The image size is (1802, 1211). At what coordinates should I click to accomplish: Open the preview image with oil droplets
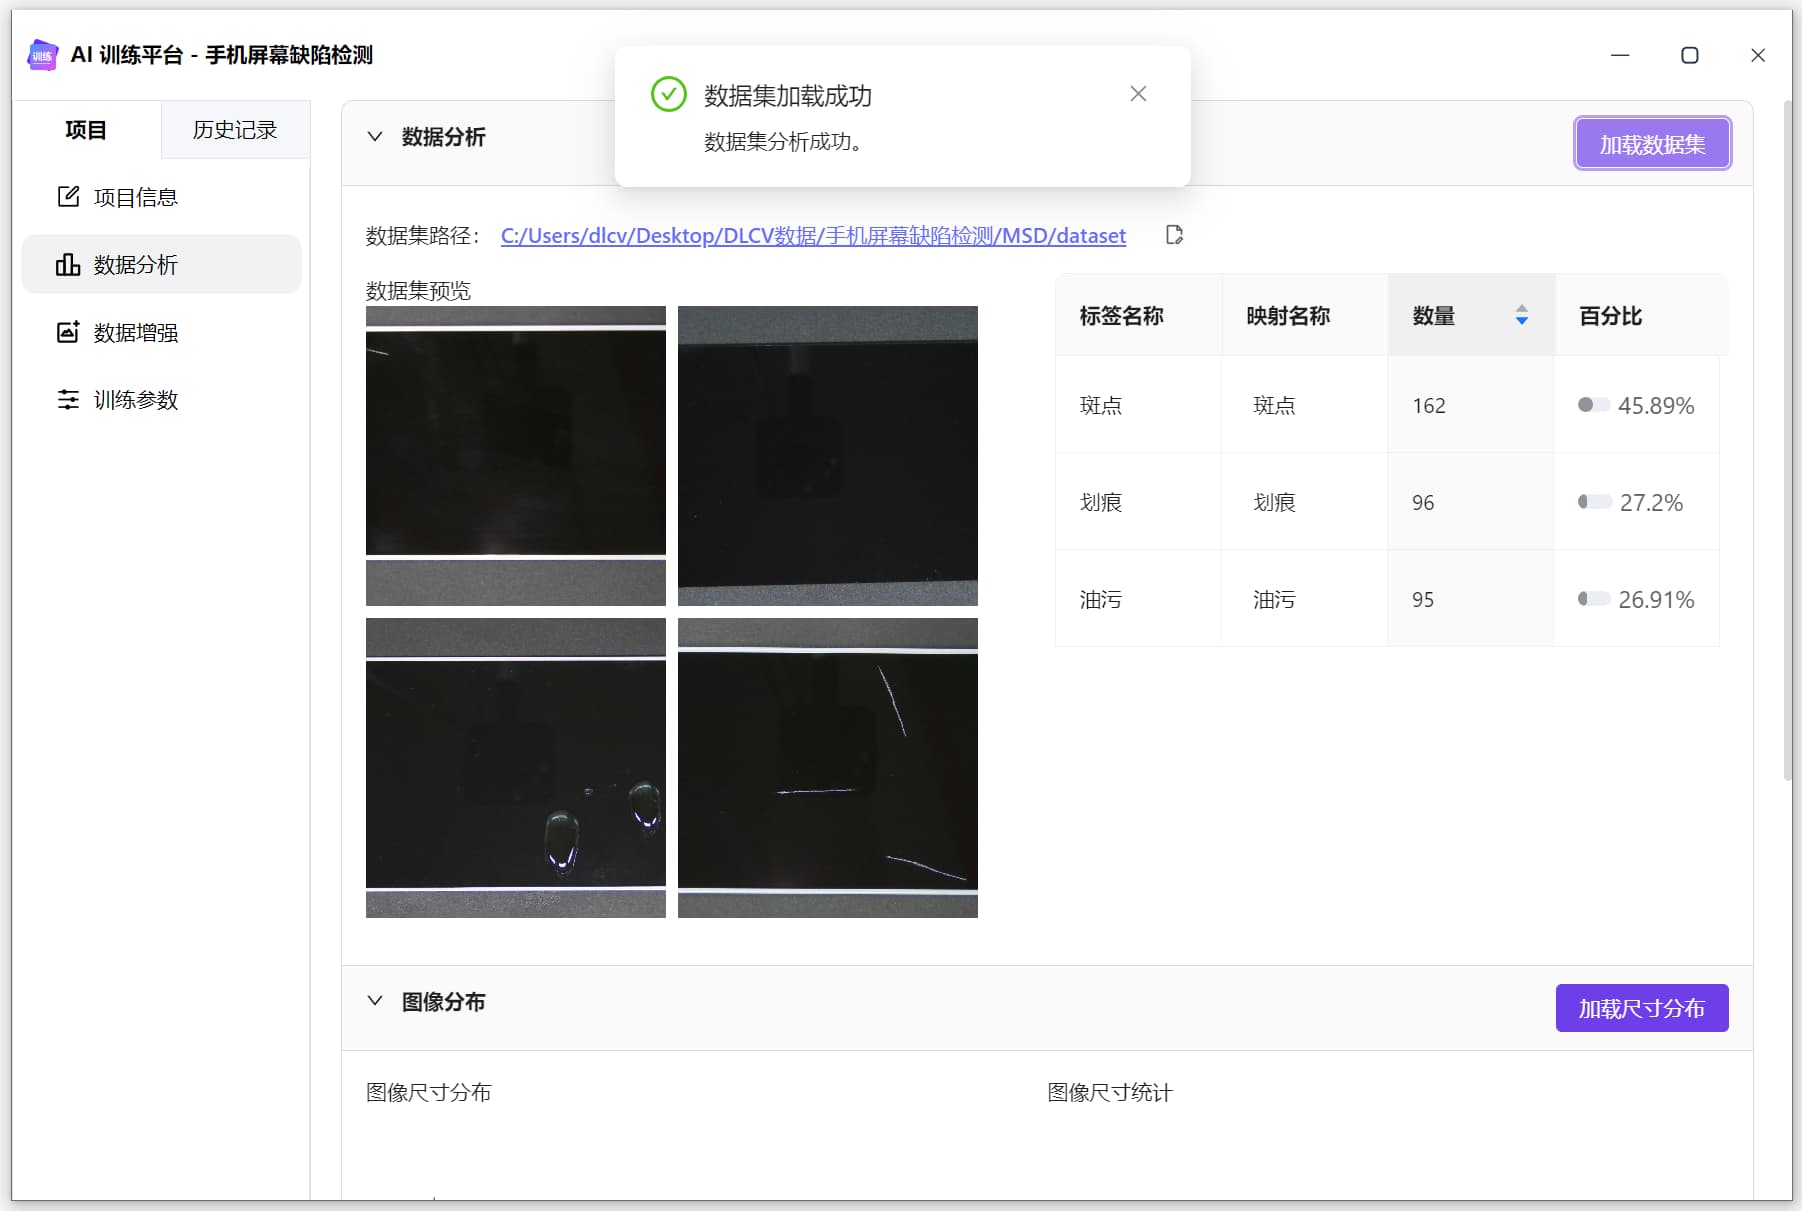(516, 768)
